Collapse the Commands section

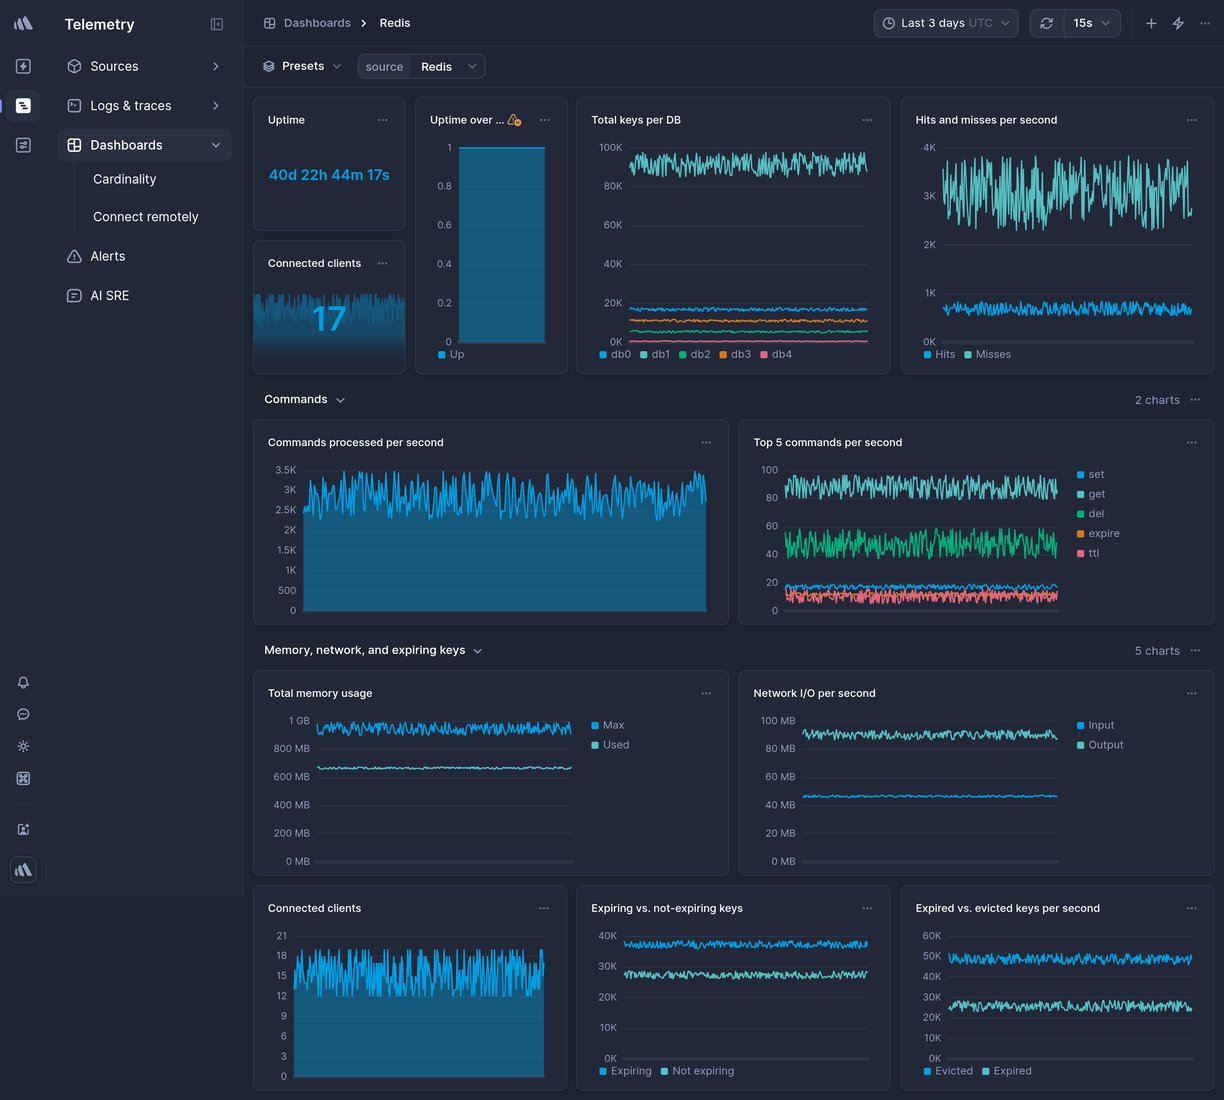[x=340, y=399]
